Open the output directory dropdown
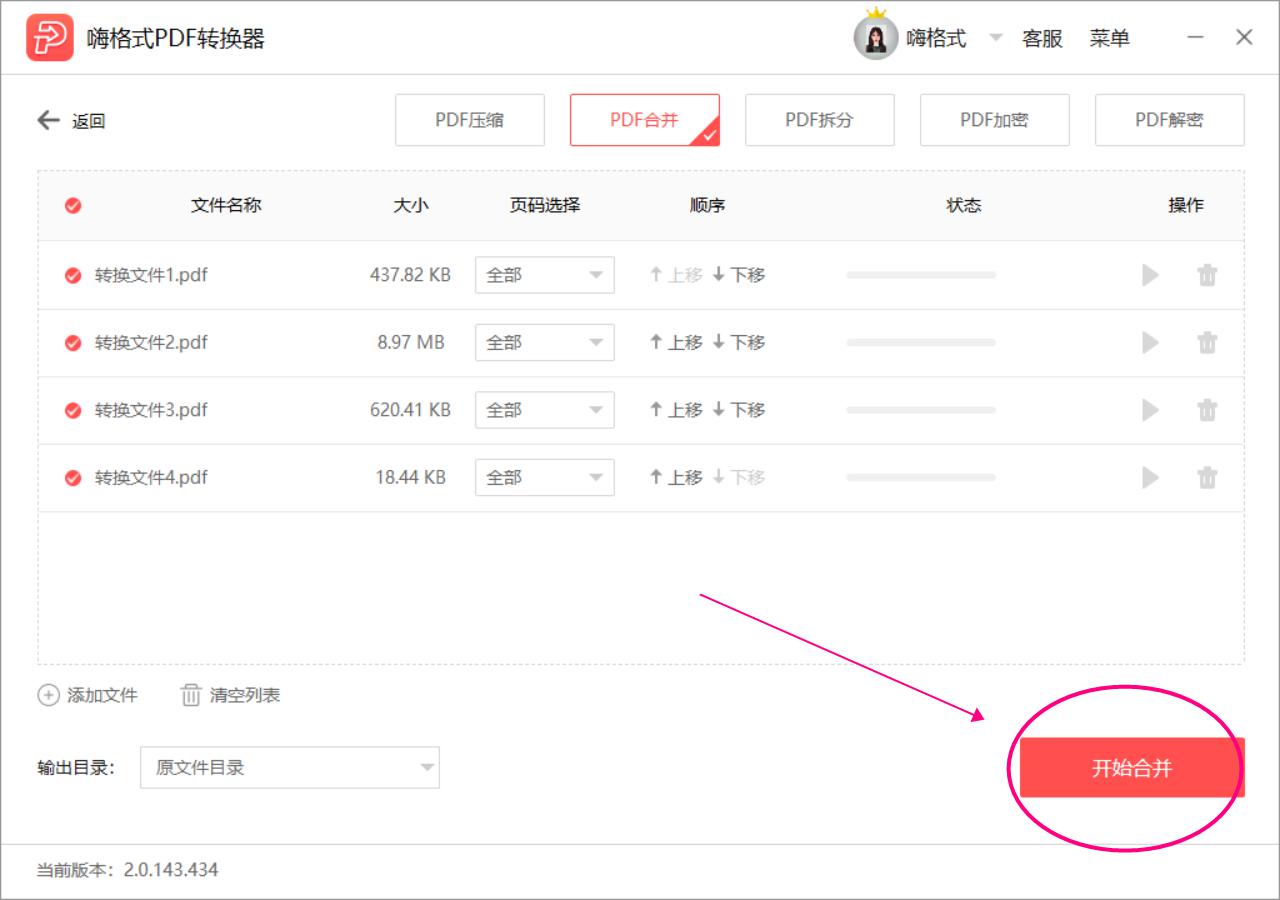 (290, 768)
